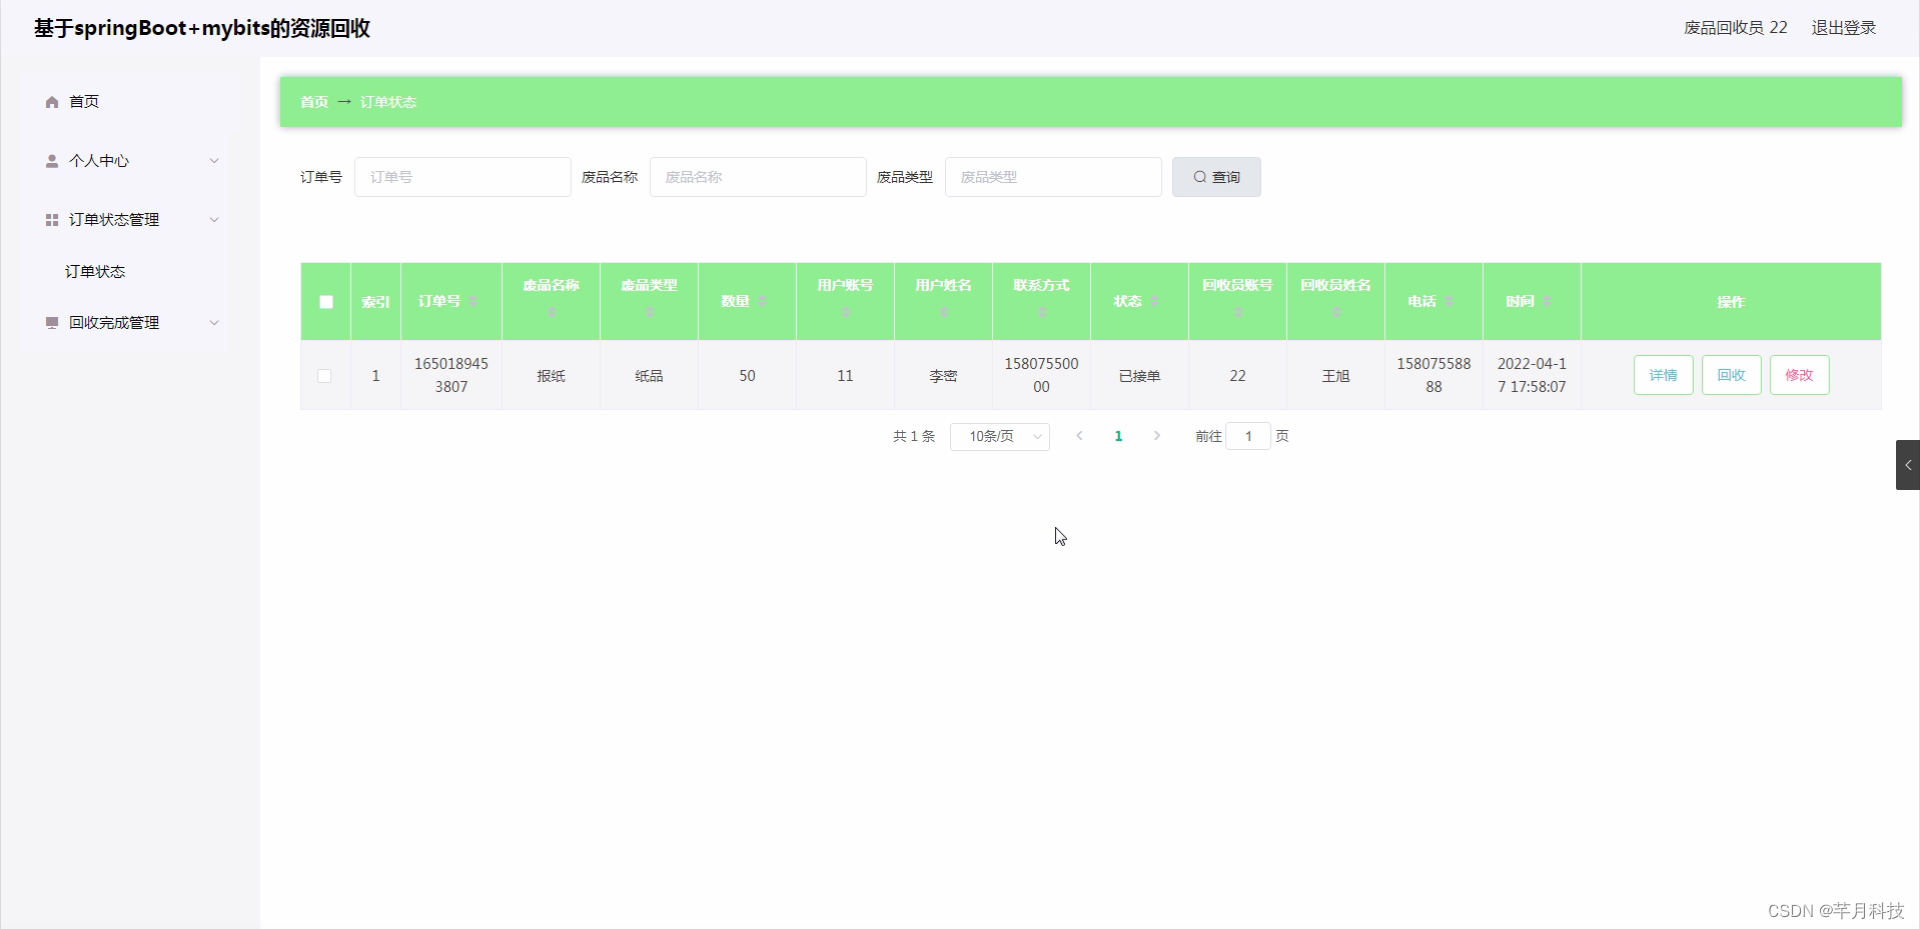Click the magnifier icon in the 查询 button
Image resolution: width=1920 pixels, height=929 pixels.
click(1198, 176)
